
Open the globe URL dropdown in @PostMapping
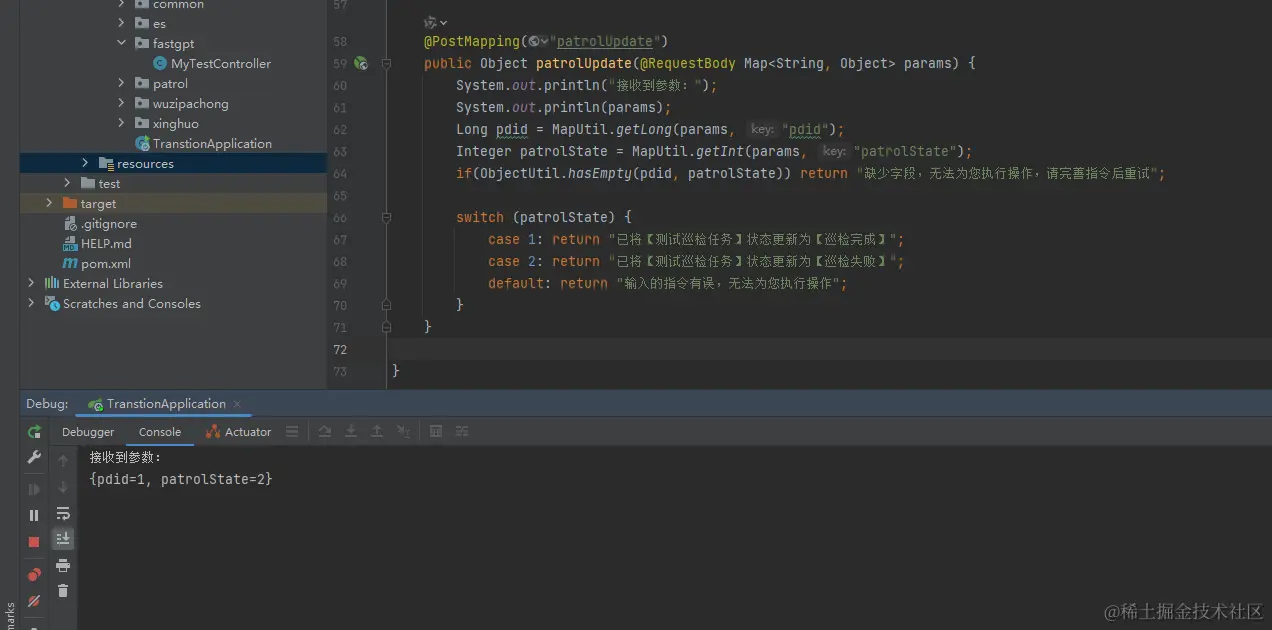tap(539, 42)
